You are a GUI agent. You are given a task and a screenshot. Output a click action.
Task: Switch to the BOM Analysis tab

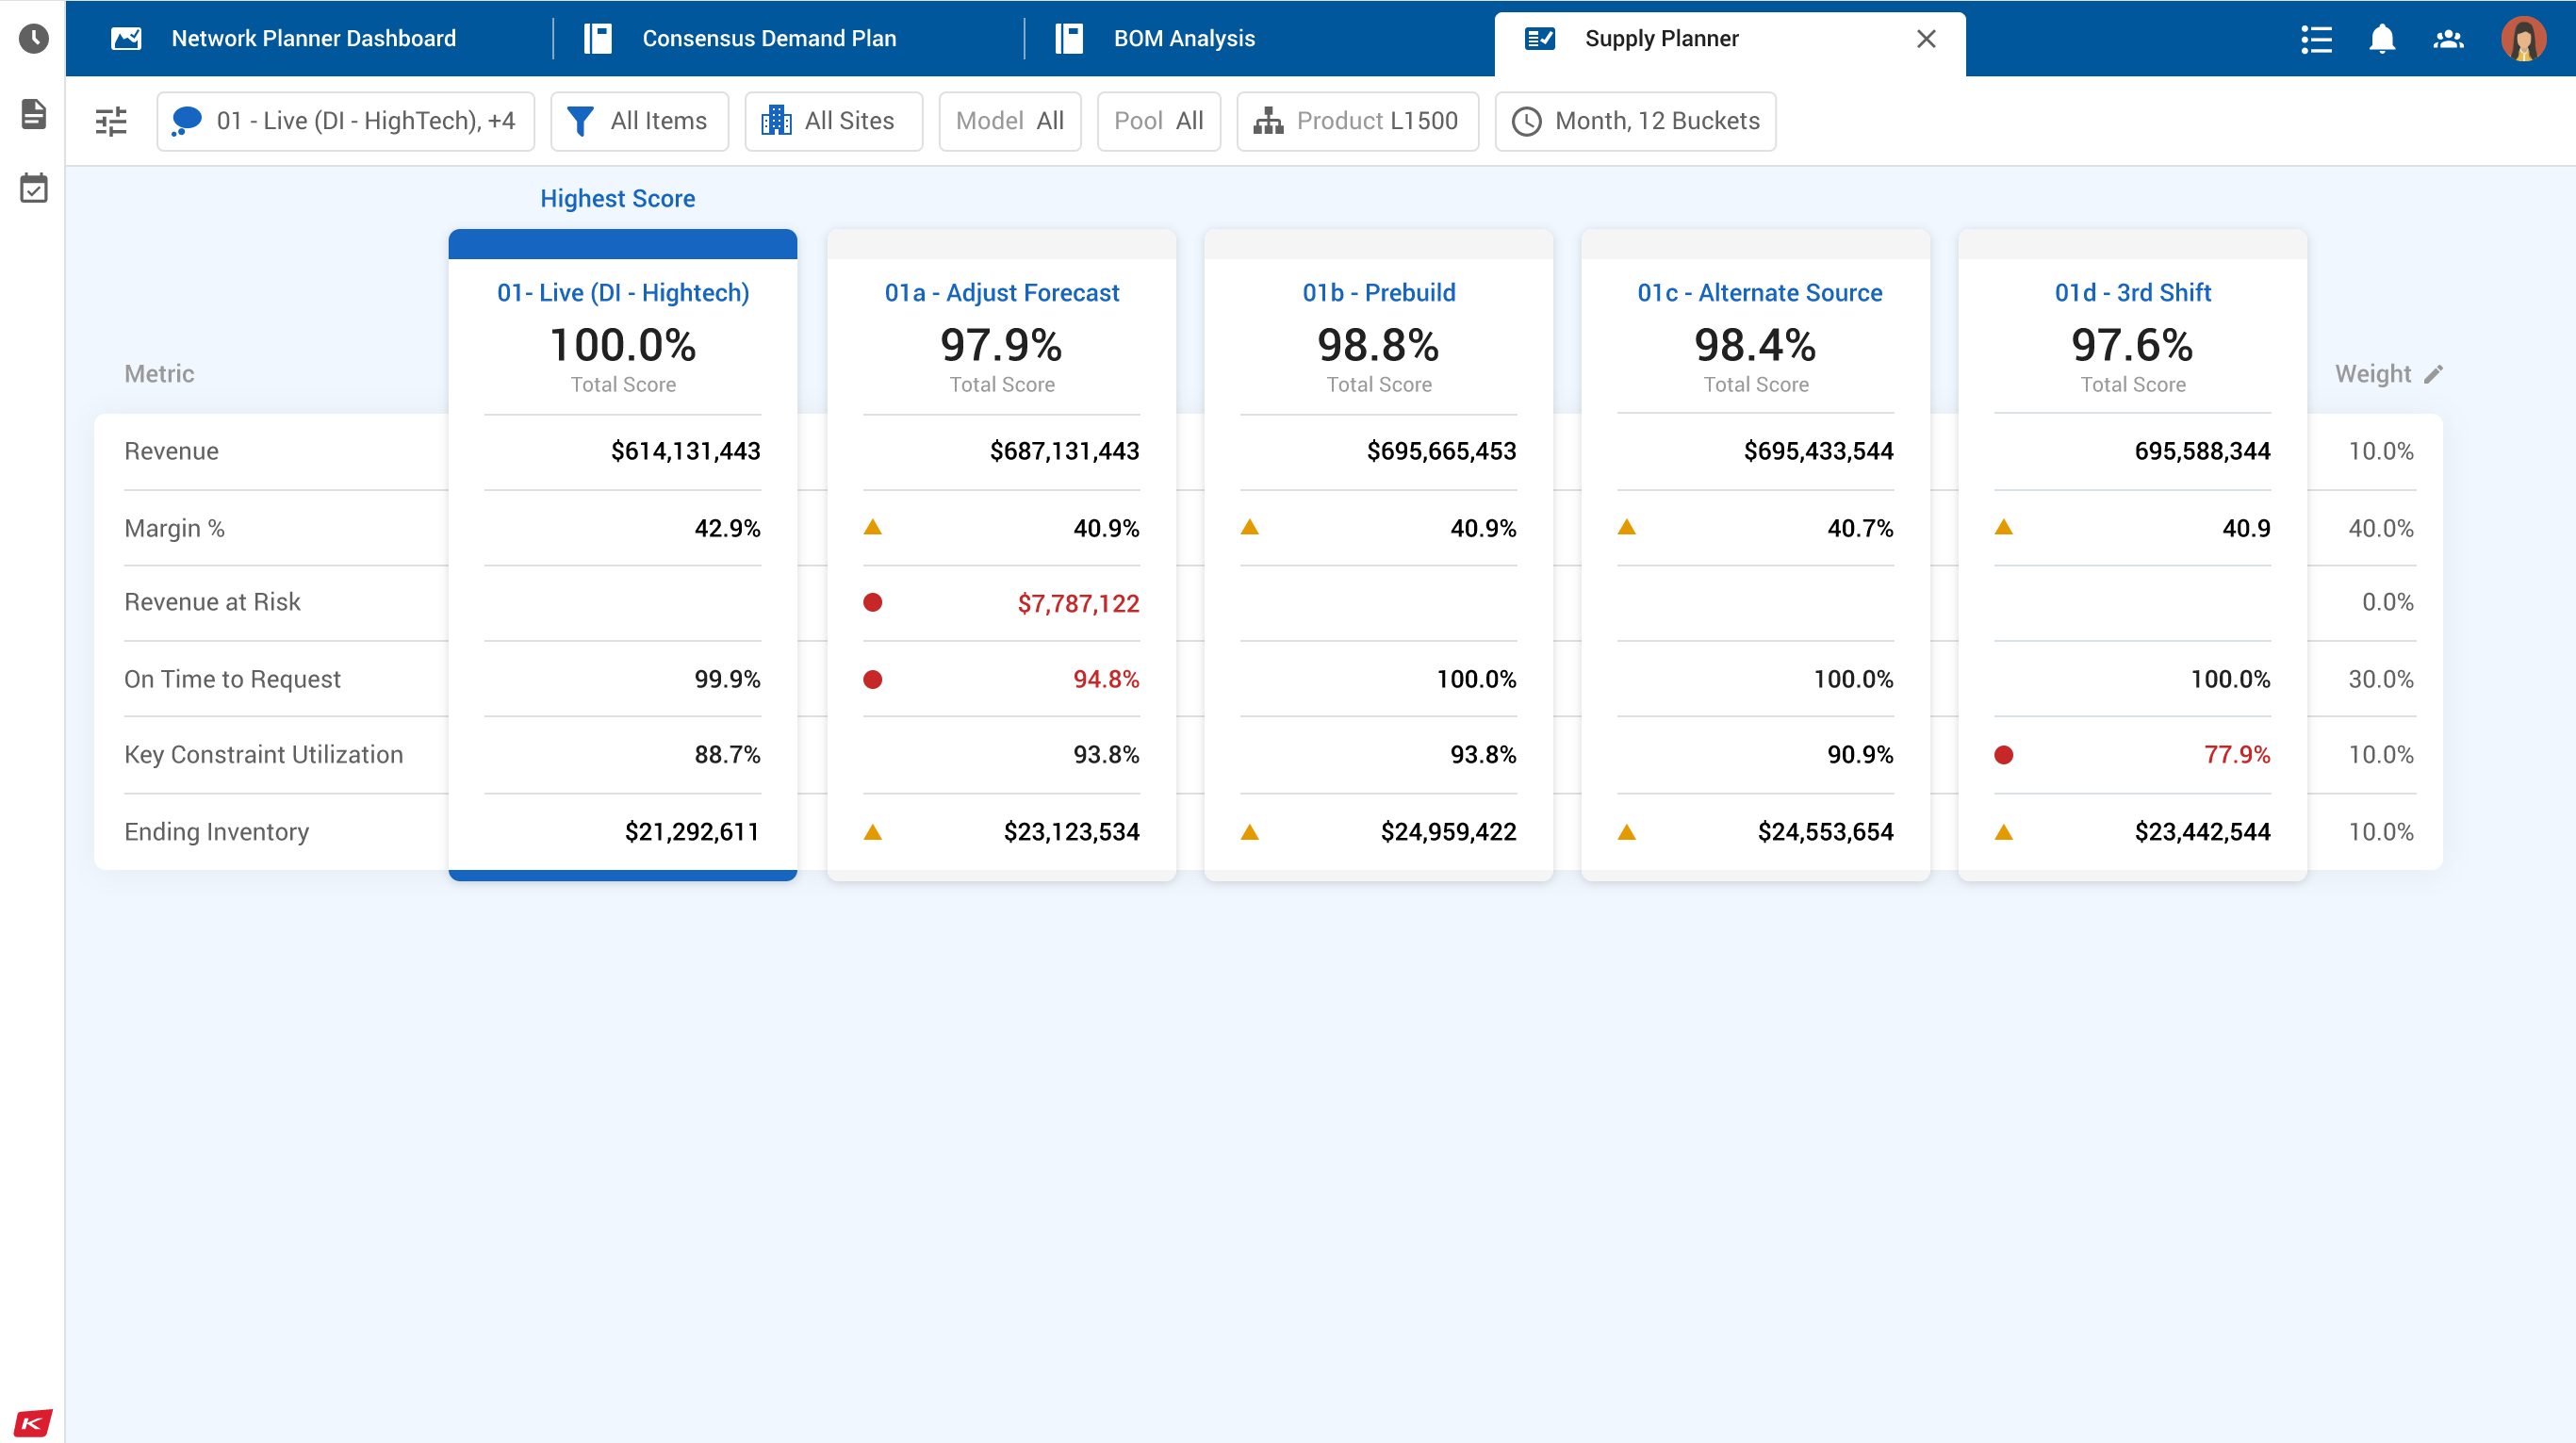pyautogui.click(x=1184, y=38)
